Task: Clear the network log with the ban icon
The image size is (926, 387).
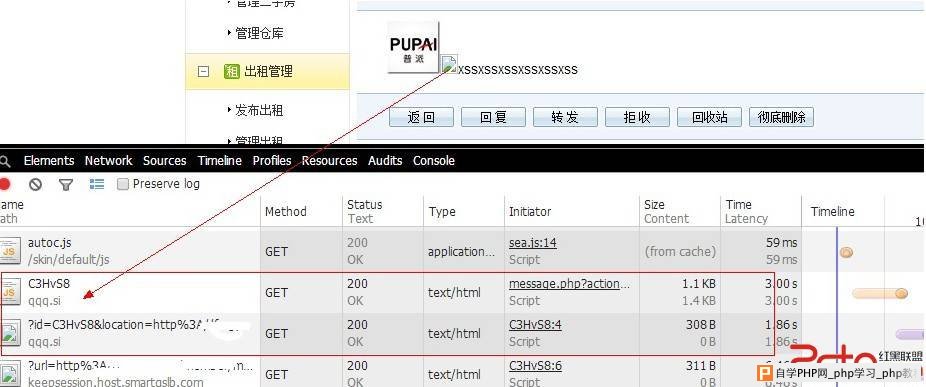Action: 35,184
